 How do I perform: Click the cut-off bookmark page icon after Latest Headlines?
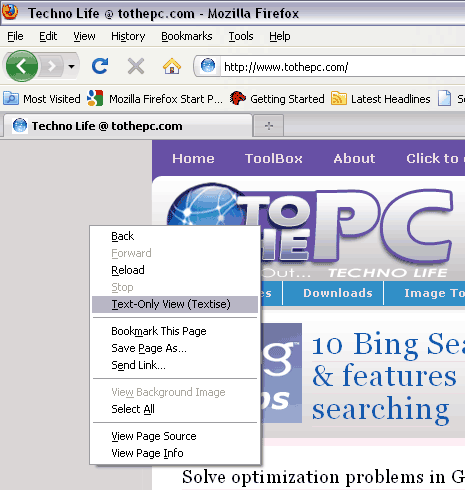[x=444, y=99]
